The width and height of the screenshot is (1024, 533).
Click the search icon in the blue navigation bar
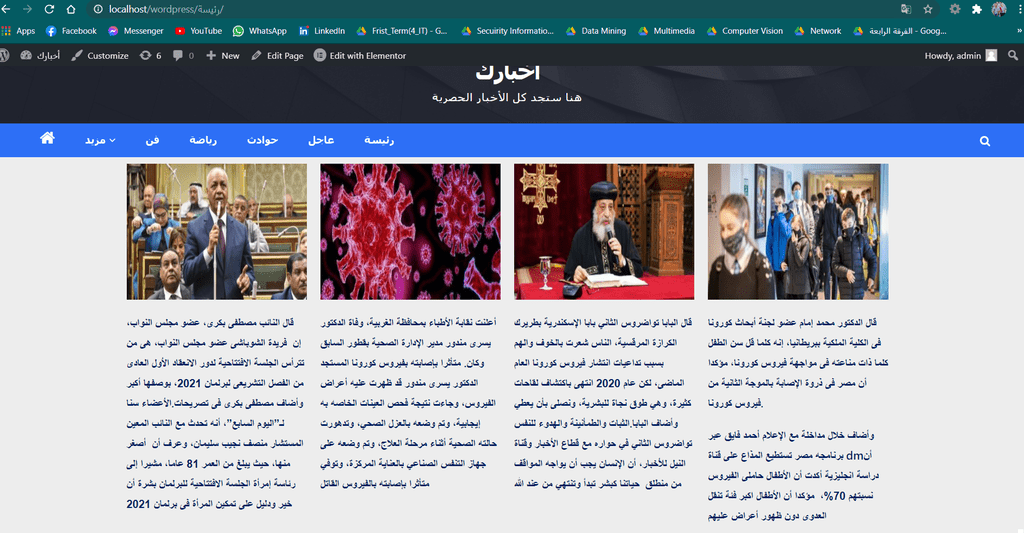pos(985,140)
